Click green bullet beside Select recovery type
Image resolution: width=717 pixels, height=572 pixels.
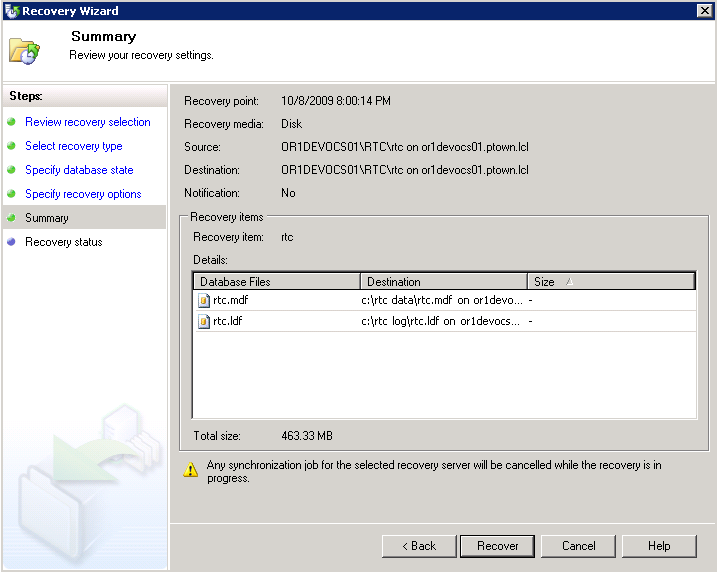(x=11, y=145)
